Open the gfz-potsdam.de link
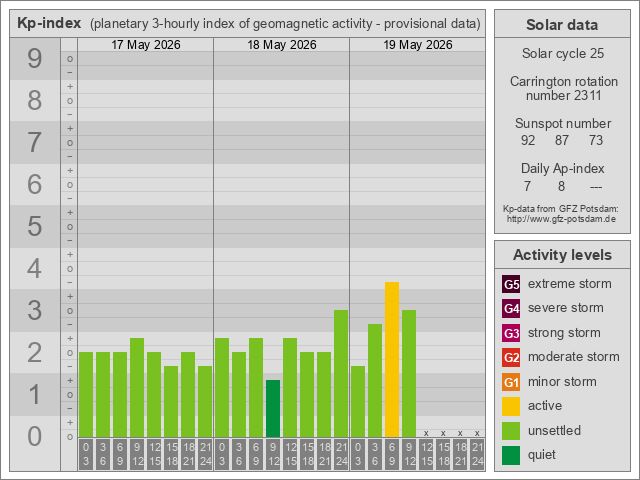The width and height of the screenshot is (640, 480). coord(562,219)
